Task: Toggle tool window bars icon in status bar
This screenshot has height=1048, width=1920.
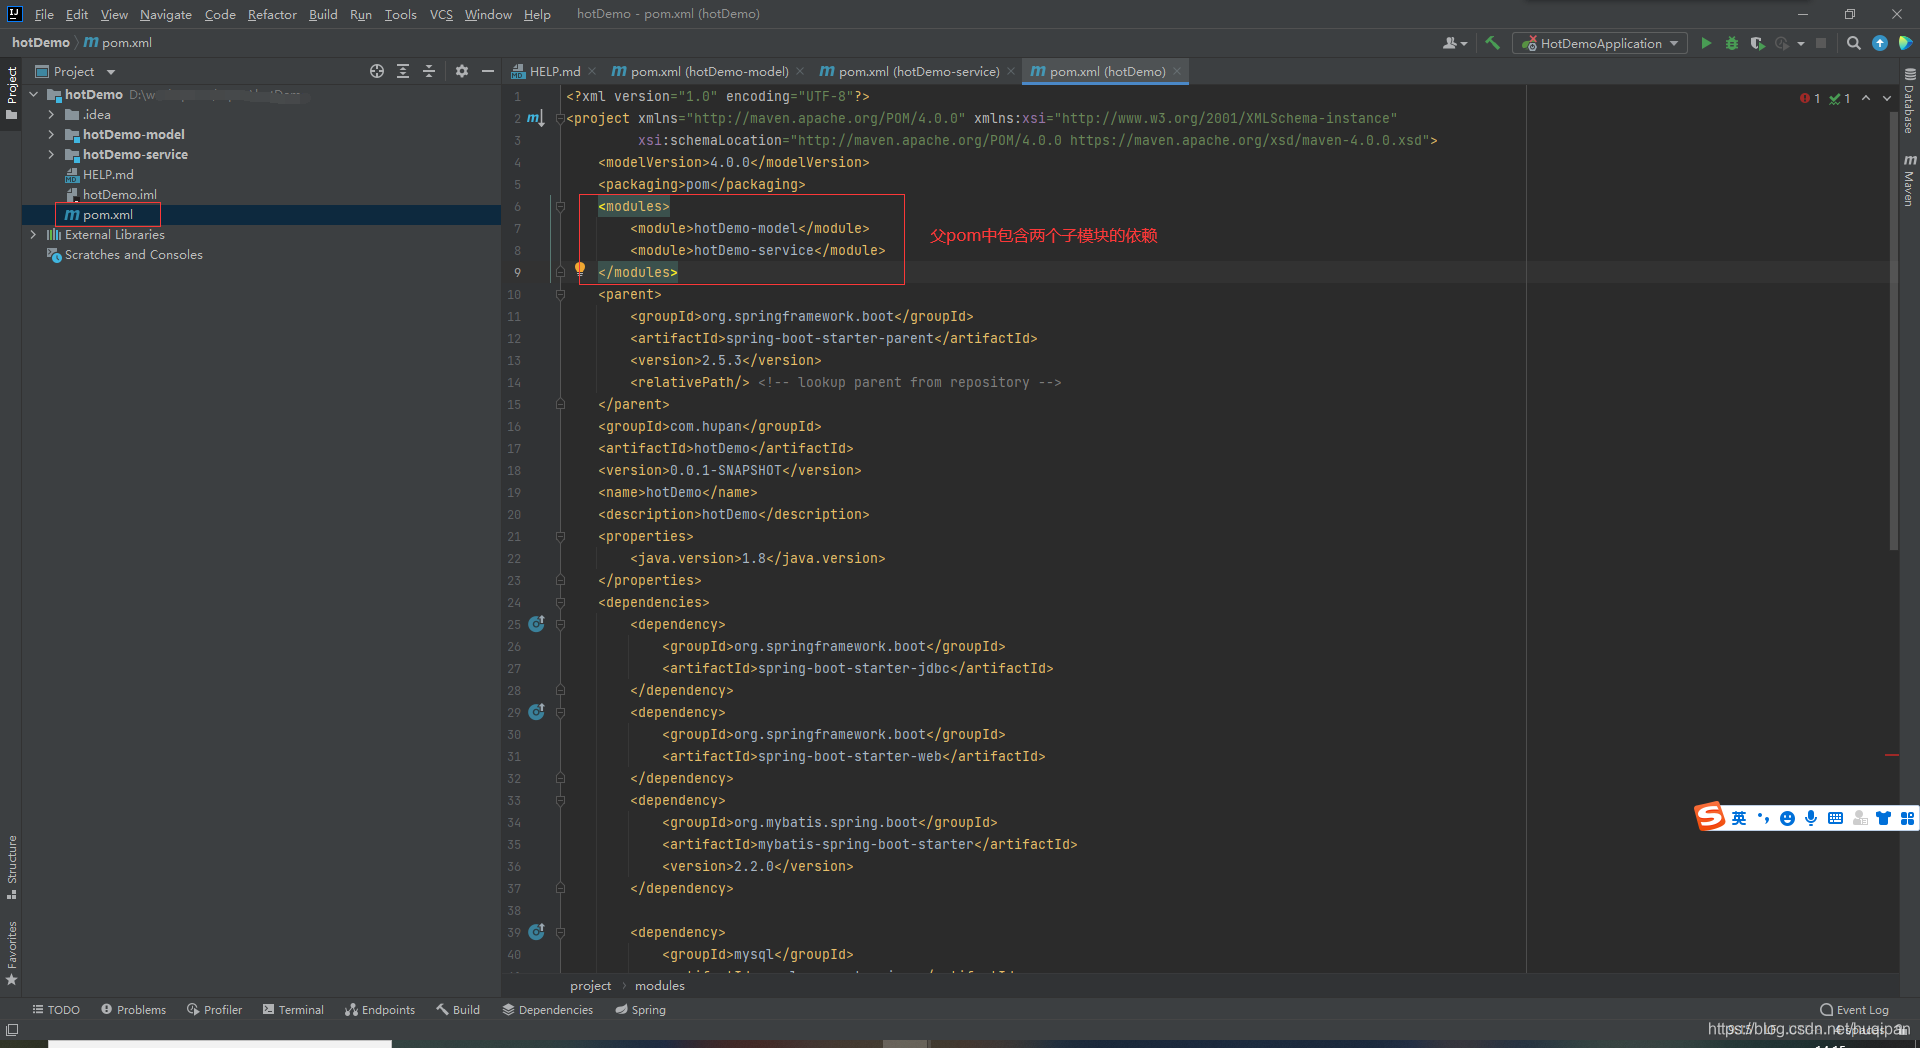Action: 12,1030
